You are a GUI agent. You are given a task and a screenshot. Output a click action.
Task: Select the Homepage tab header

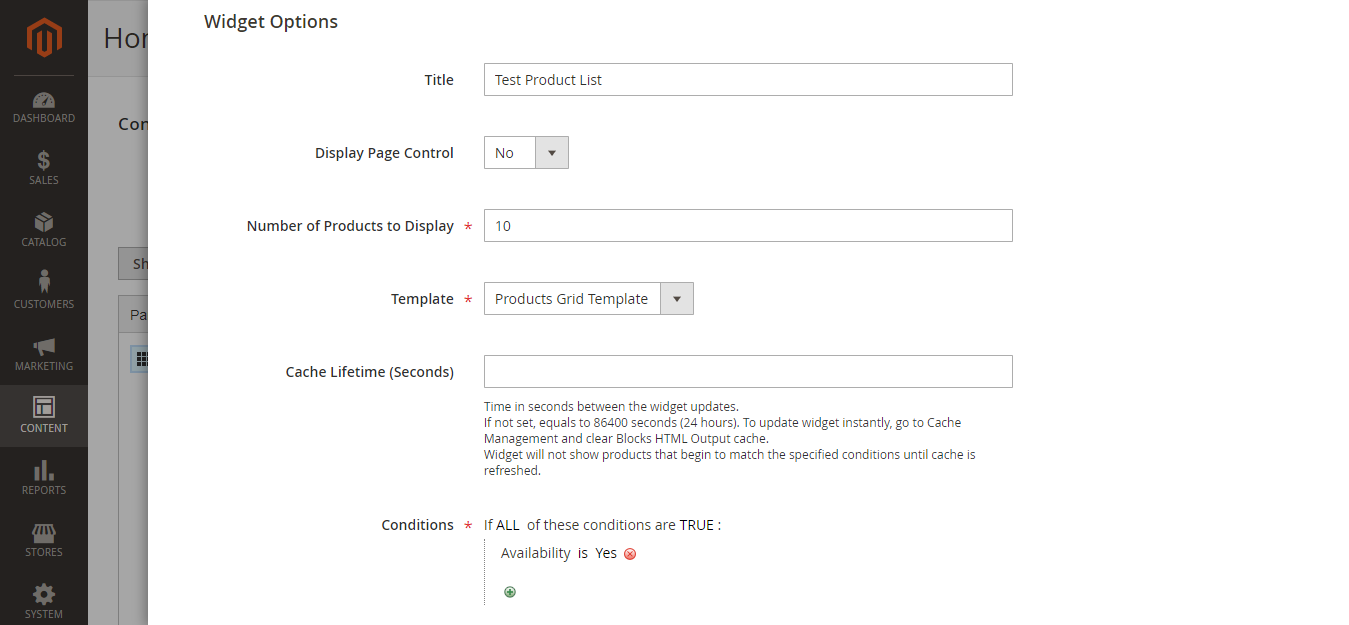click(x=120, y=37)
